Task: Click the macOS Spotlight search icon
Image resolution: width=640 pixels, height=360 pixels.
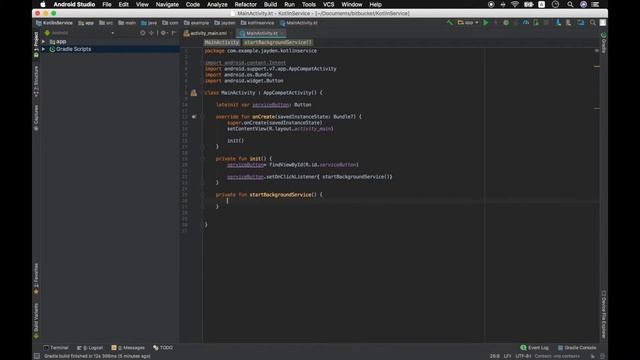Action: (570, 4)
